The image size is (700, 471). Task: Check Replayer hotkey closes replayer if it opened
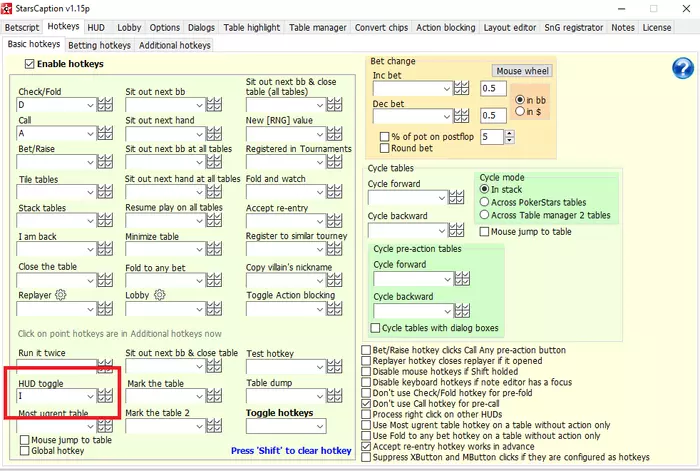click(366, 361)
